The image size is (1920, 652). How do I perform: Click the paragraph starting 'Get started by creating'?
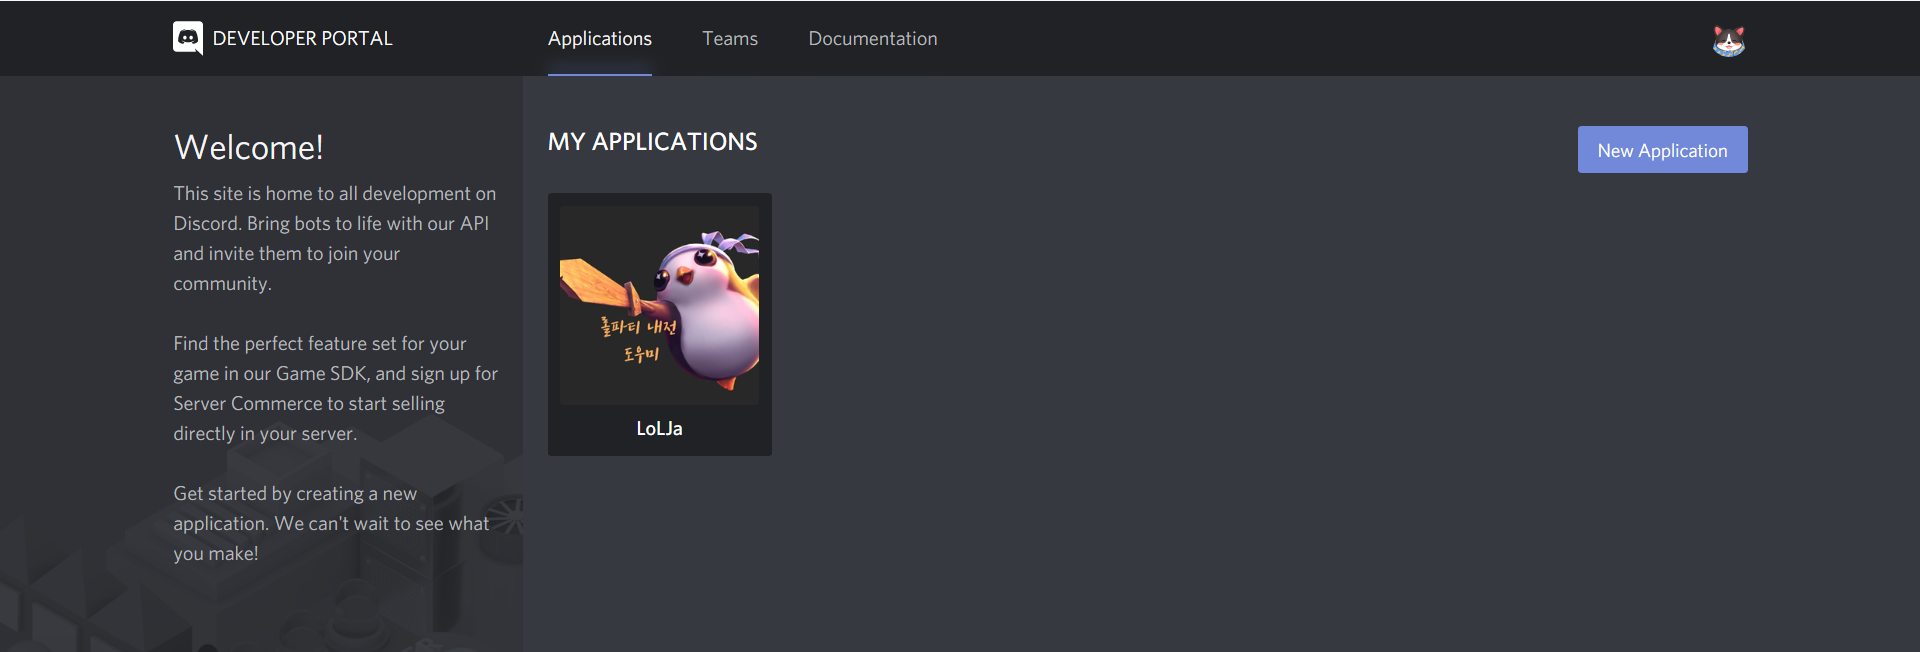[331, 524]
